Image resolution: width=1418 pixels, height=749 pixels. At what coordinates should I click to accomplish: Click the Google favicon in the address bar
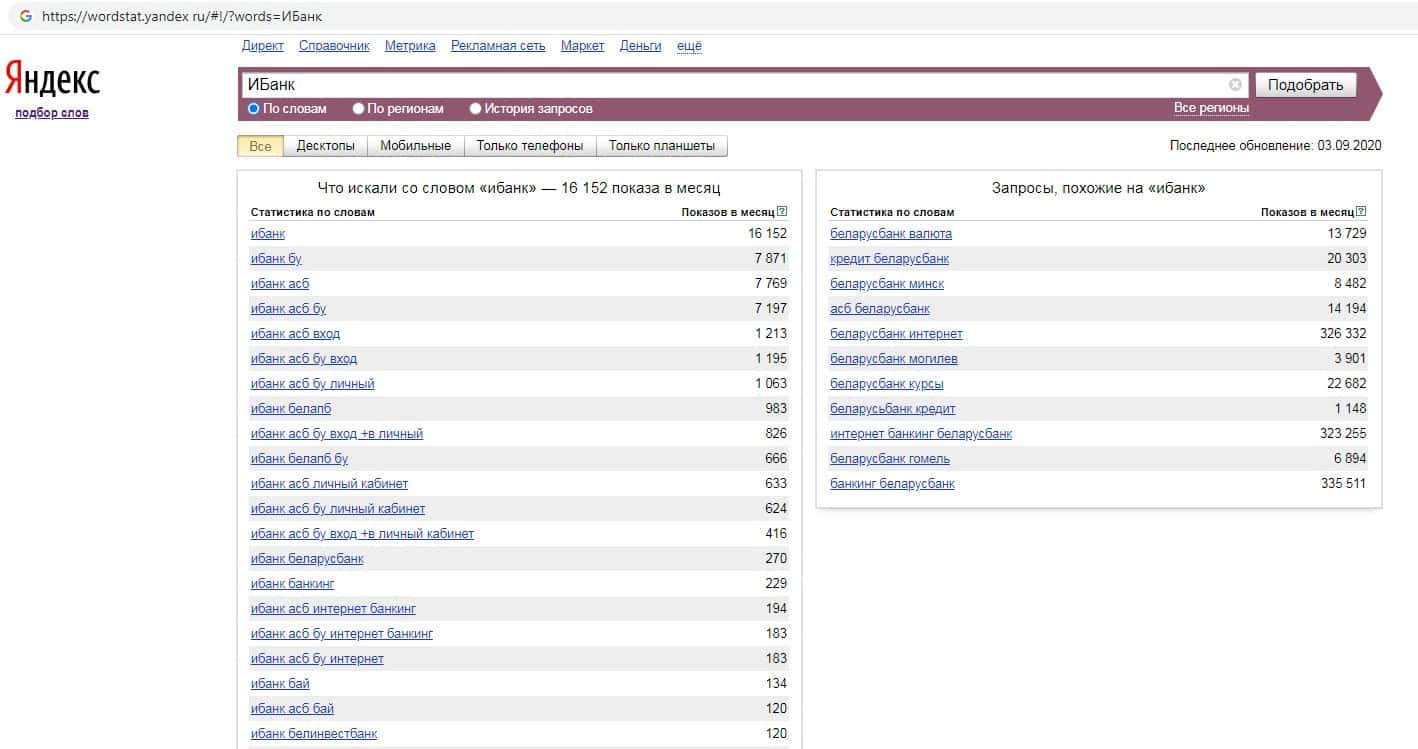point(25,16)
